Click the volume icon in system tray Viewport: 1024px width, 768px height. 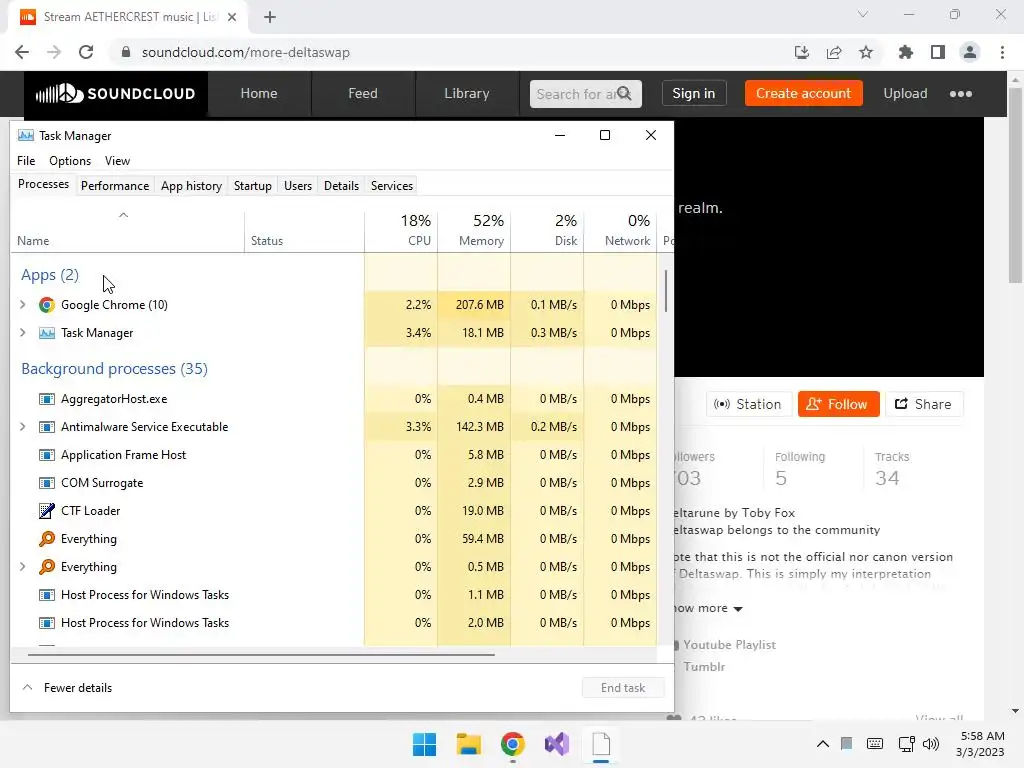(x=931, y=744)
